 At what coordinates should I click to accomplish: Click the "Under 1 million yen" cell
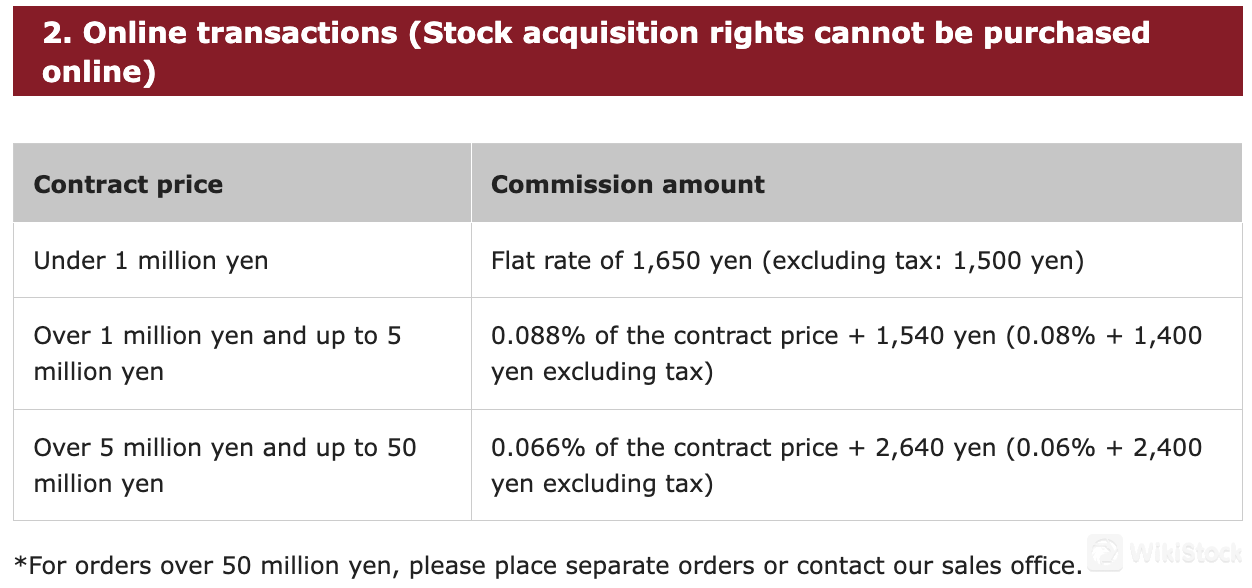(151, 261)
